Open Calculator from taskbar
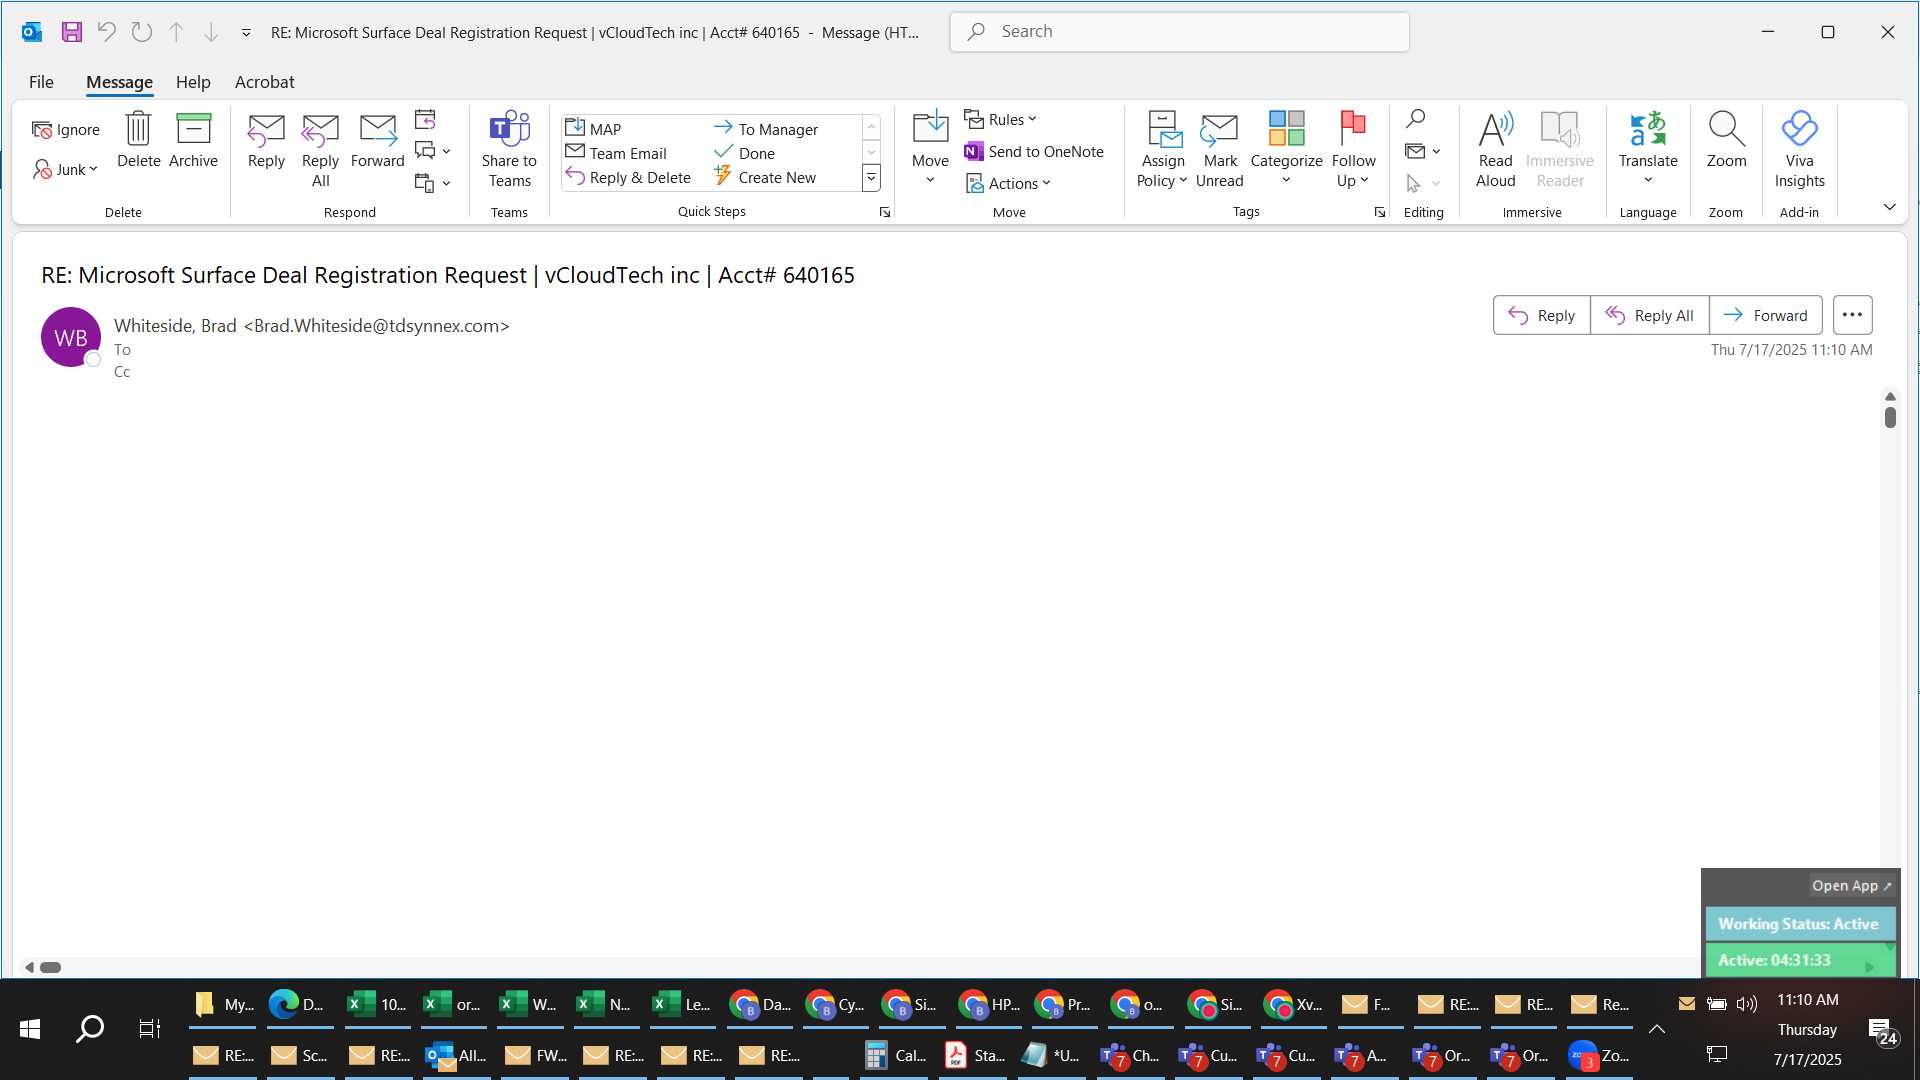The width and height of the screenshot is (1920, 1080). [x=897, y=1055]
